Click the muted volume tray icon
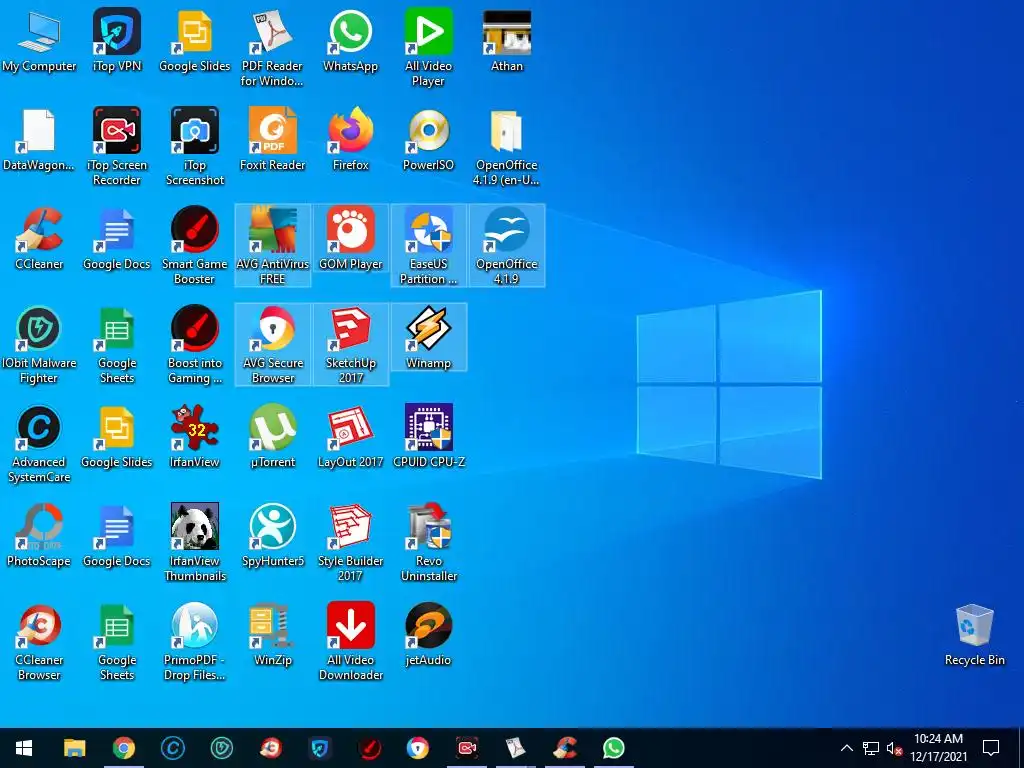This screenshot has width=1024, height=768. tap(895, 748)
